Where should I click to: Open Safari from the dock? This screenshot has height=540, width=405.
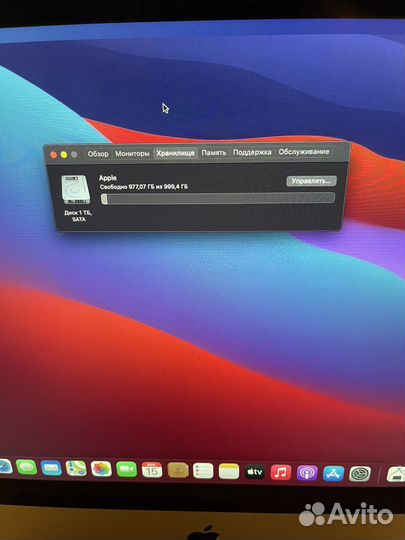point(5,467)
